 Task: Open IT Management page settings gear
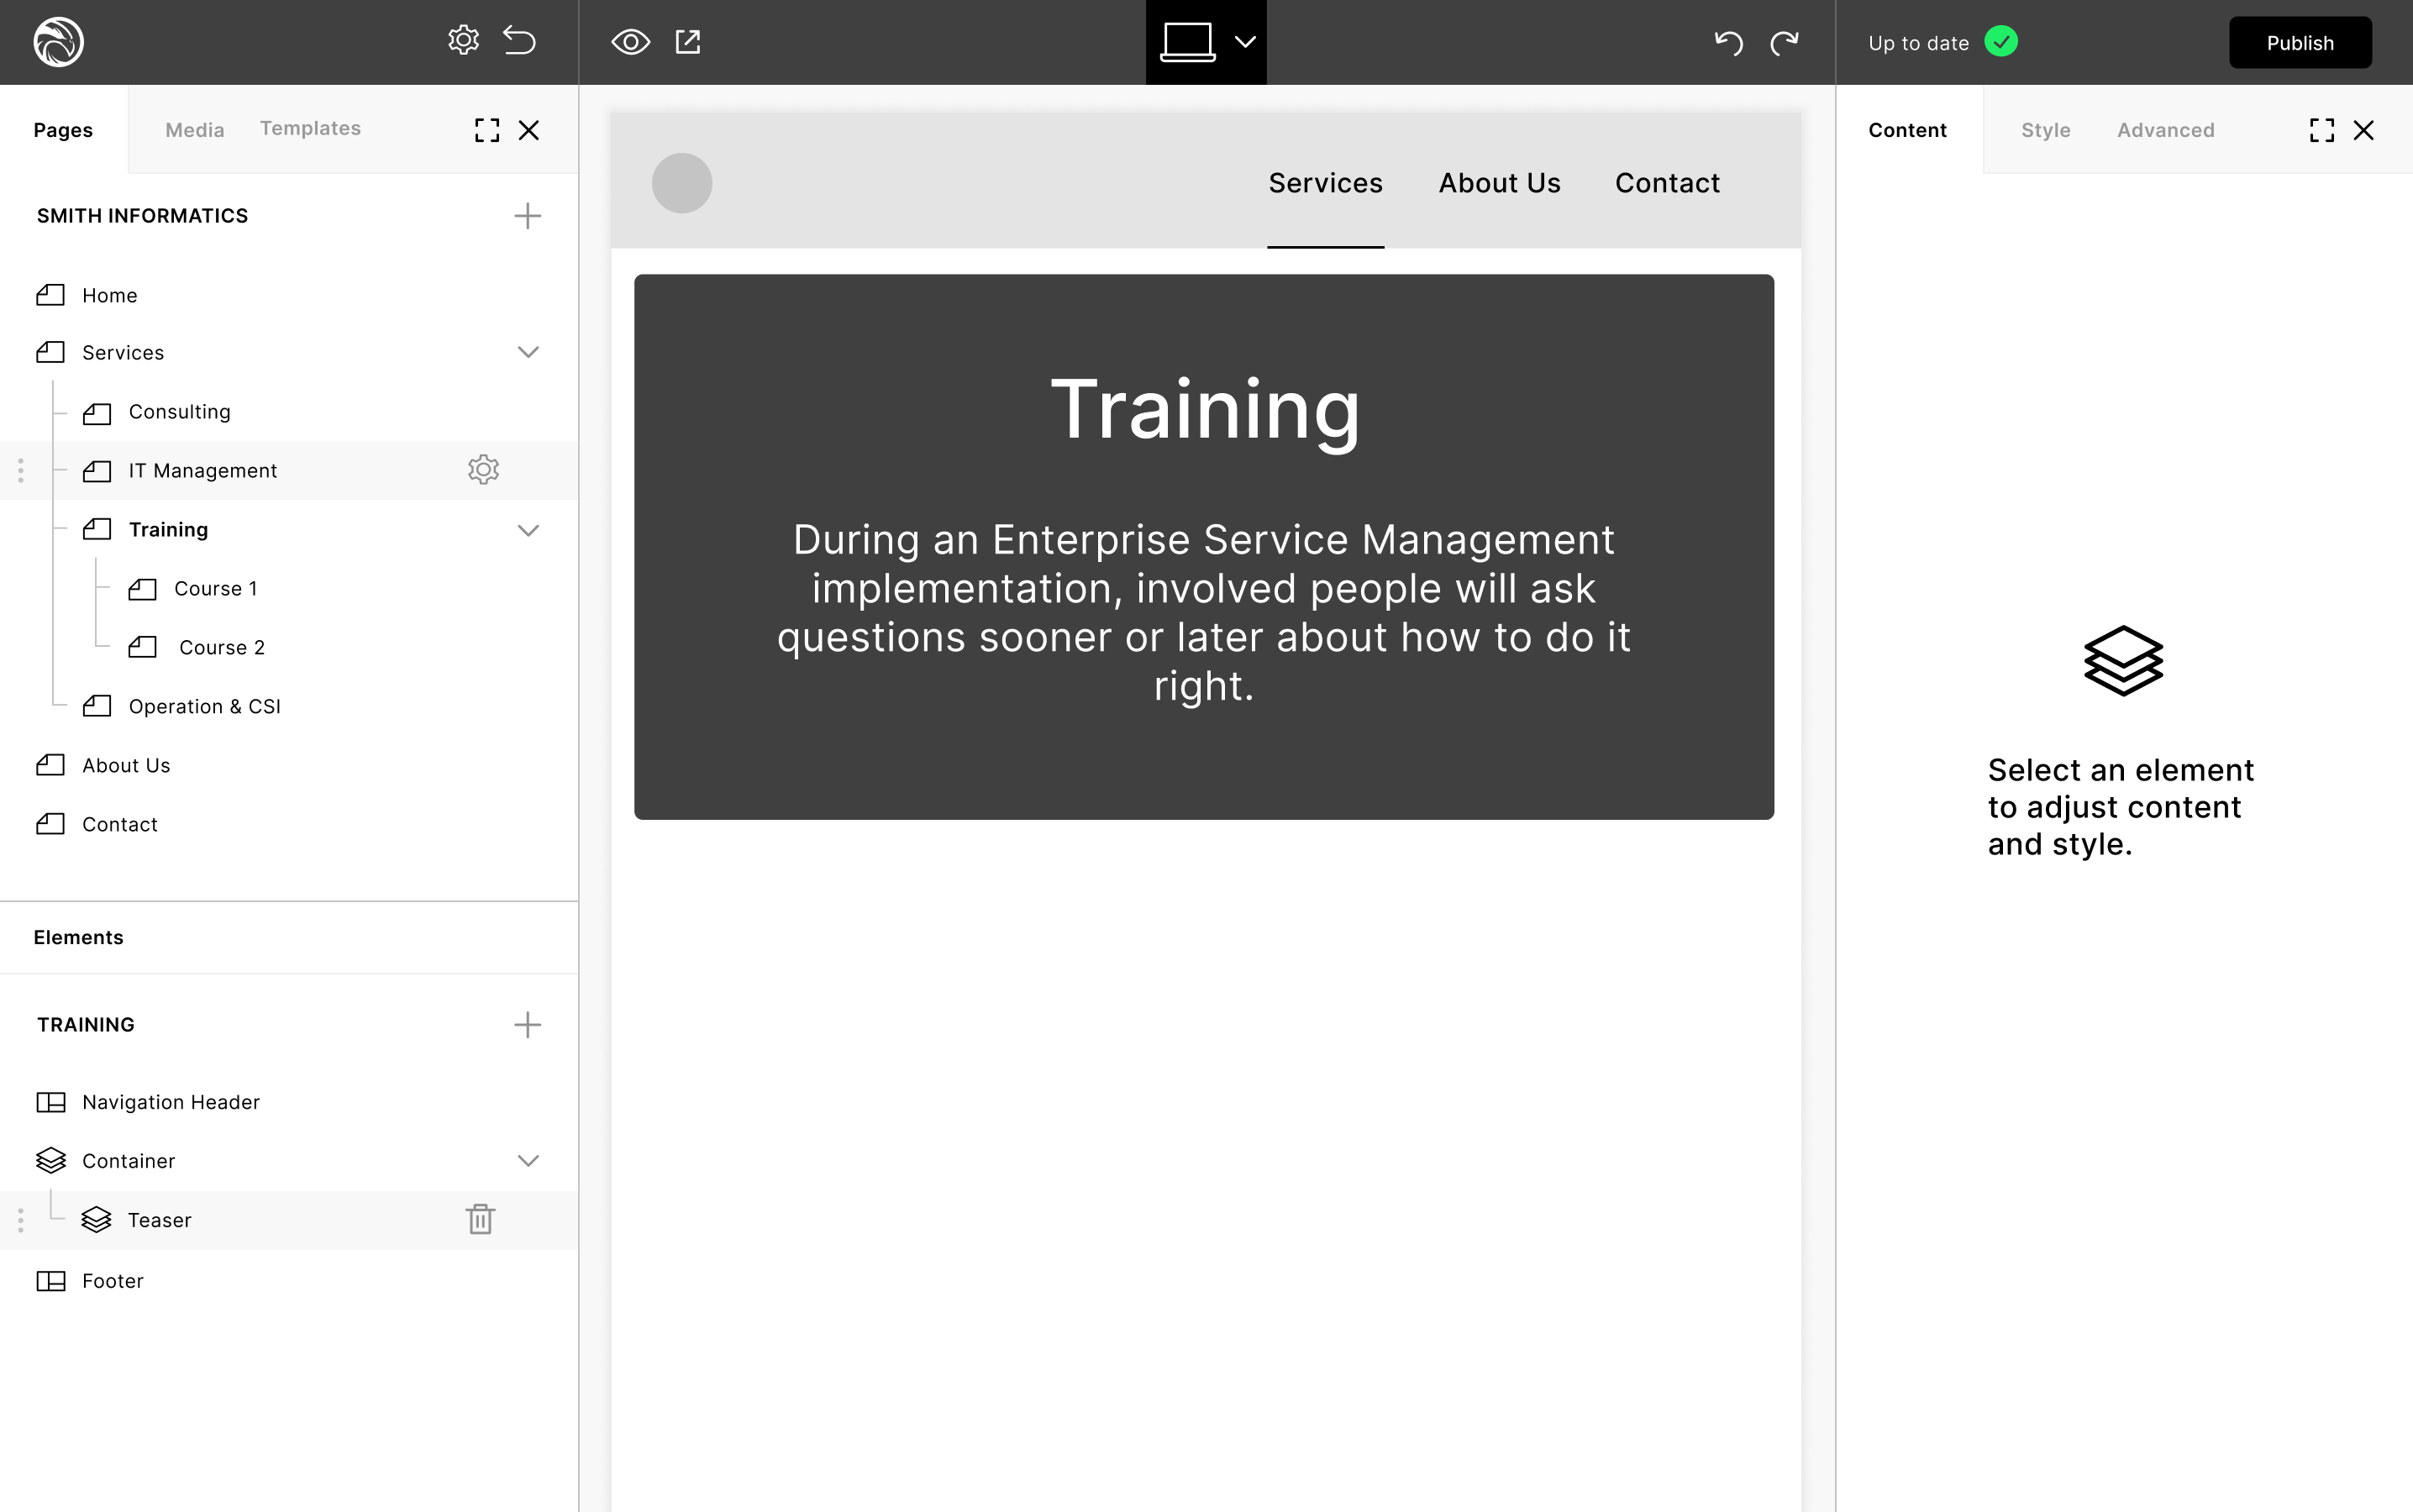point(483,470)
